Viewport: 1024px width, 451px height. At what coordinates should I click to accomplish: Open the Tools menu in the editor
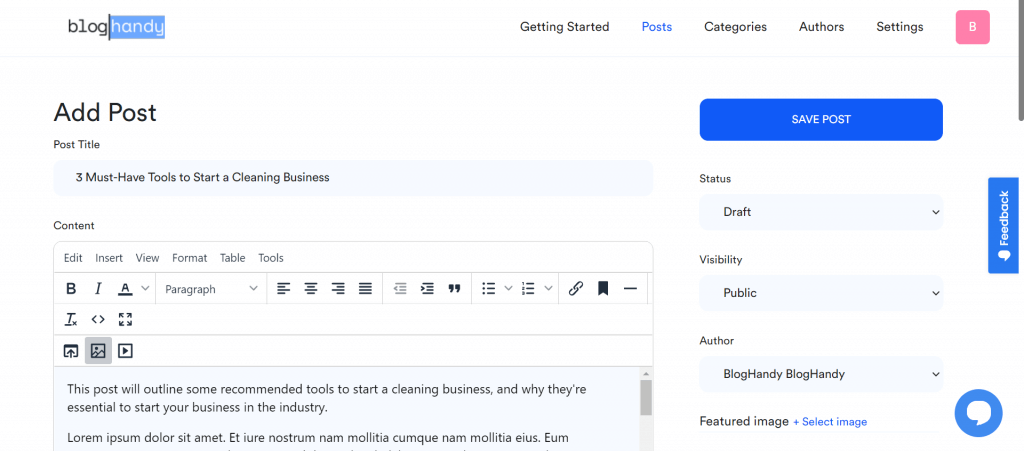[271, 258]
